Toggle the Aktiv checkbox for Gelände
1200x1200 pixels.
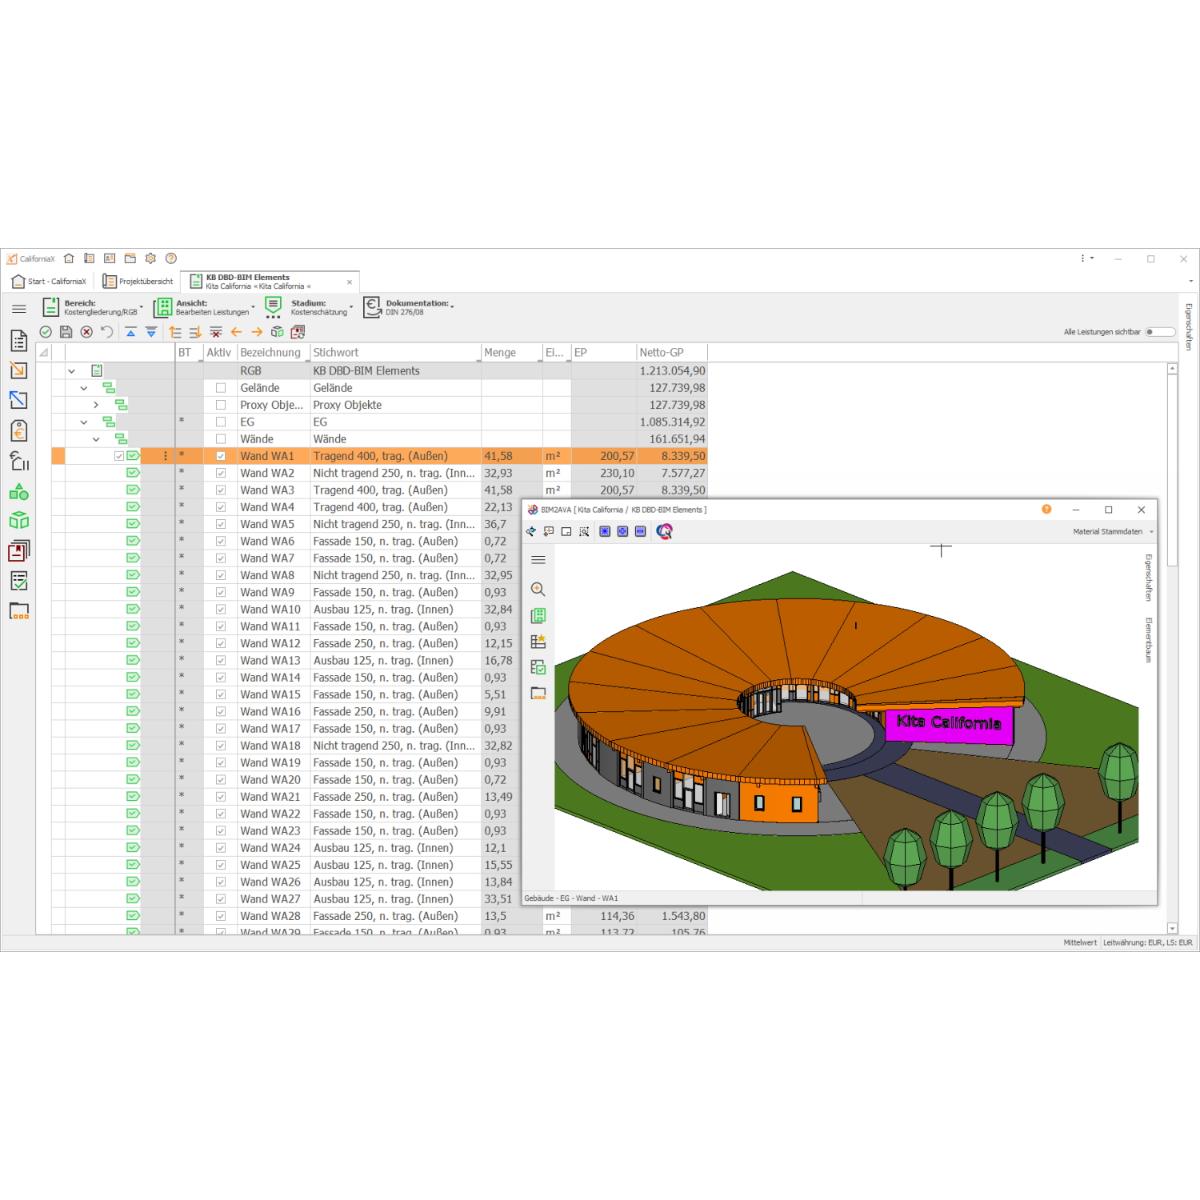[221, 388]
